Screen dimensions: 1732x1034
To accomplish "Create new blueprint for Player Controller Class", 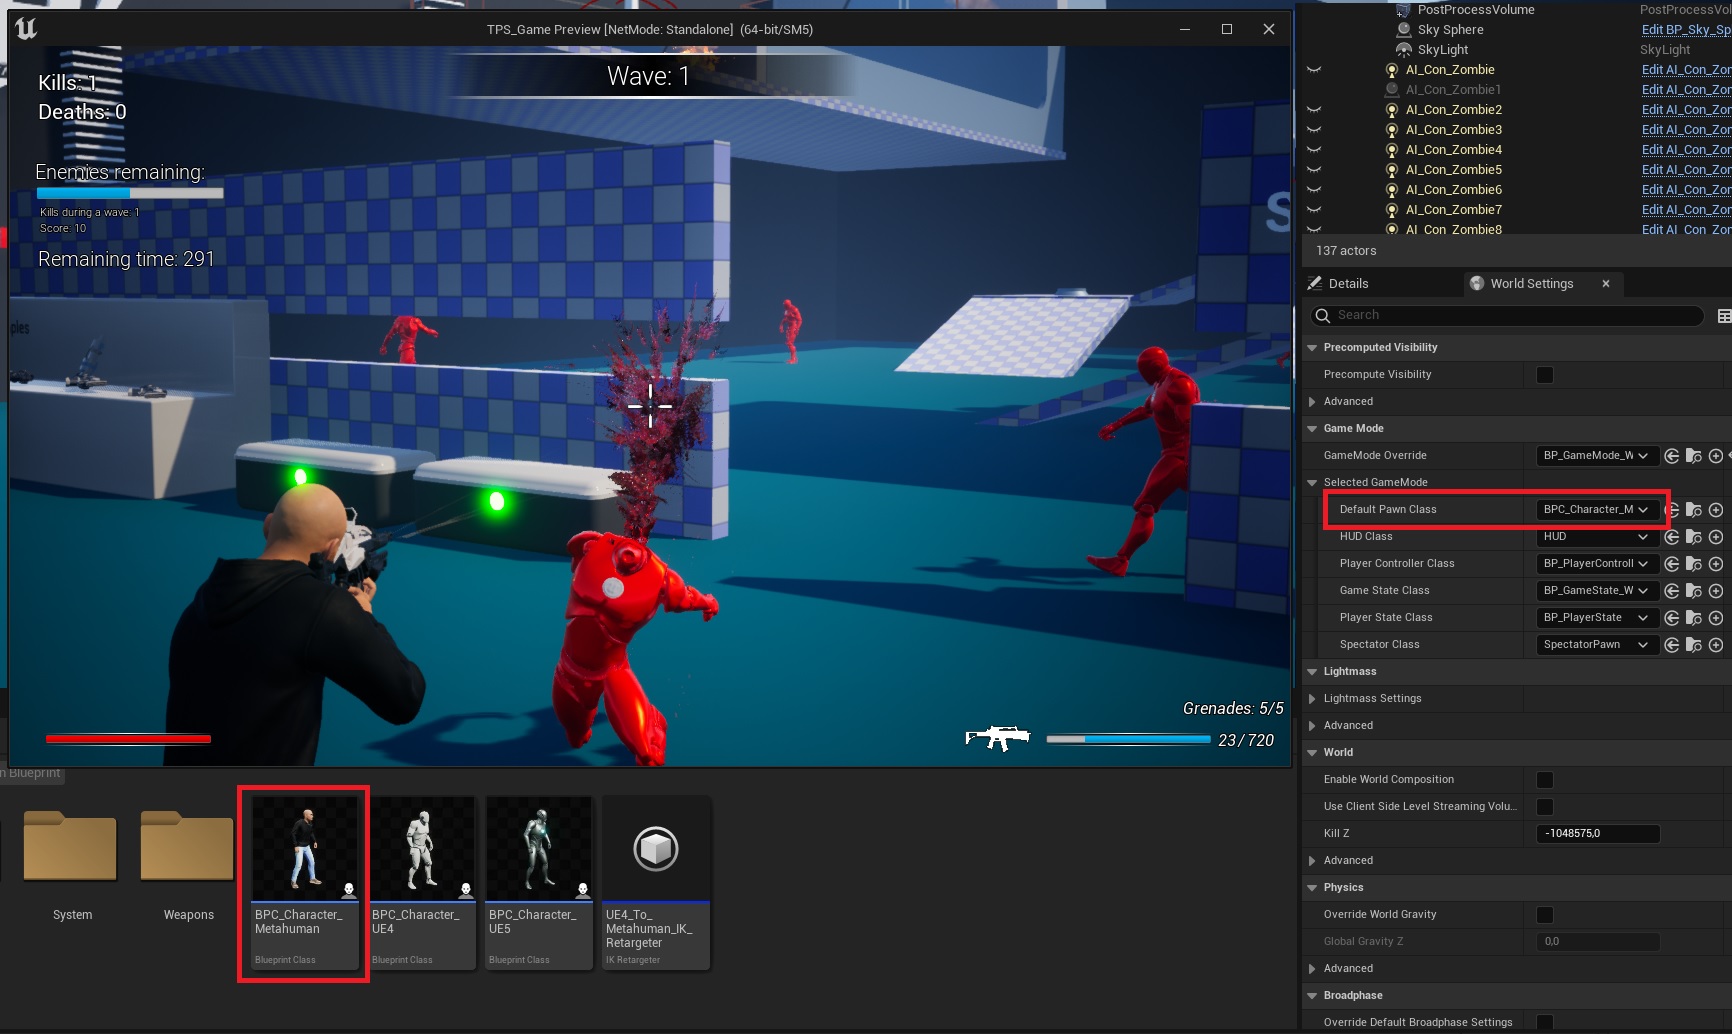I will point(1715,564).
